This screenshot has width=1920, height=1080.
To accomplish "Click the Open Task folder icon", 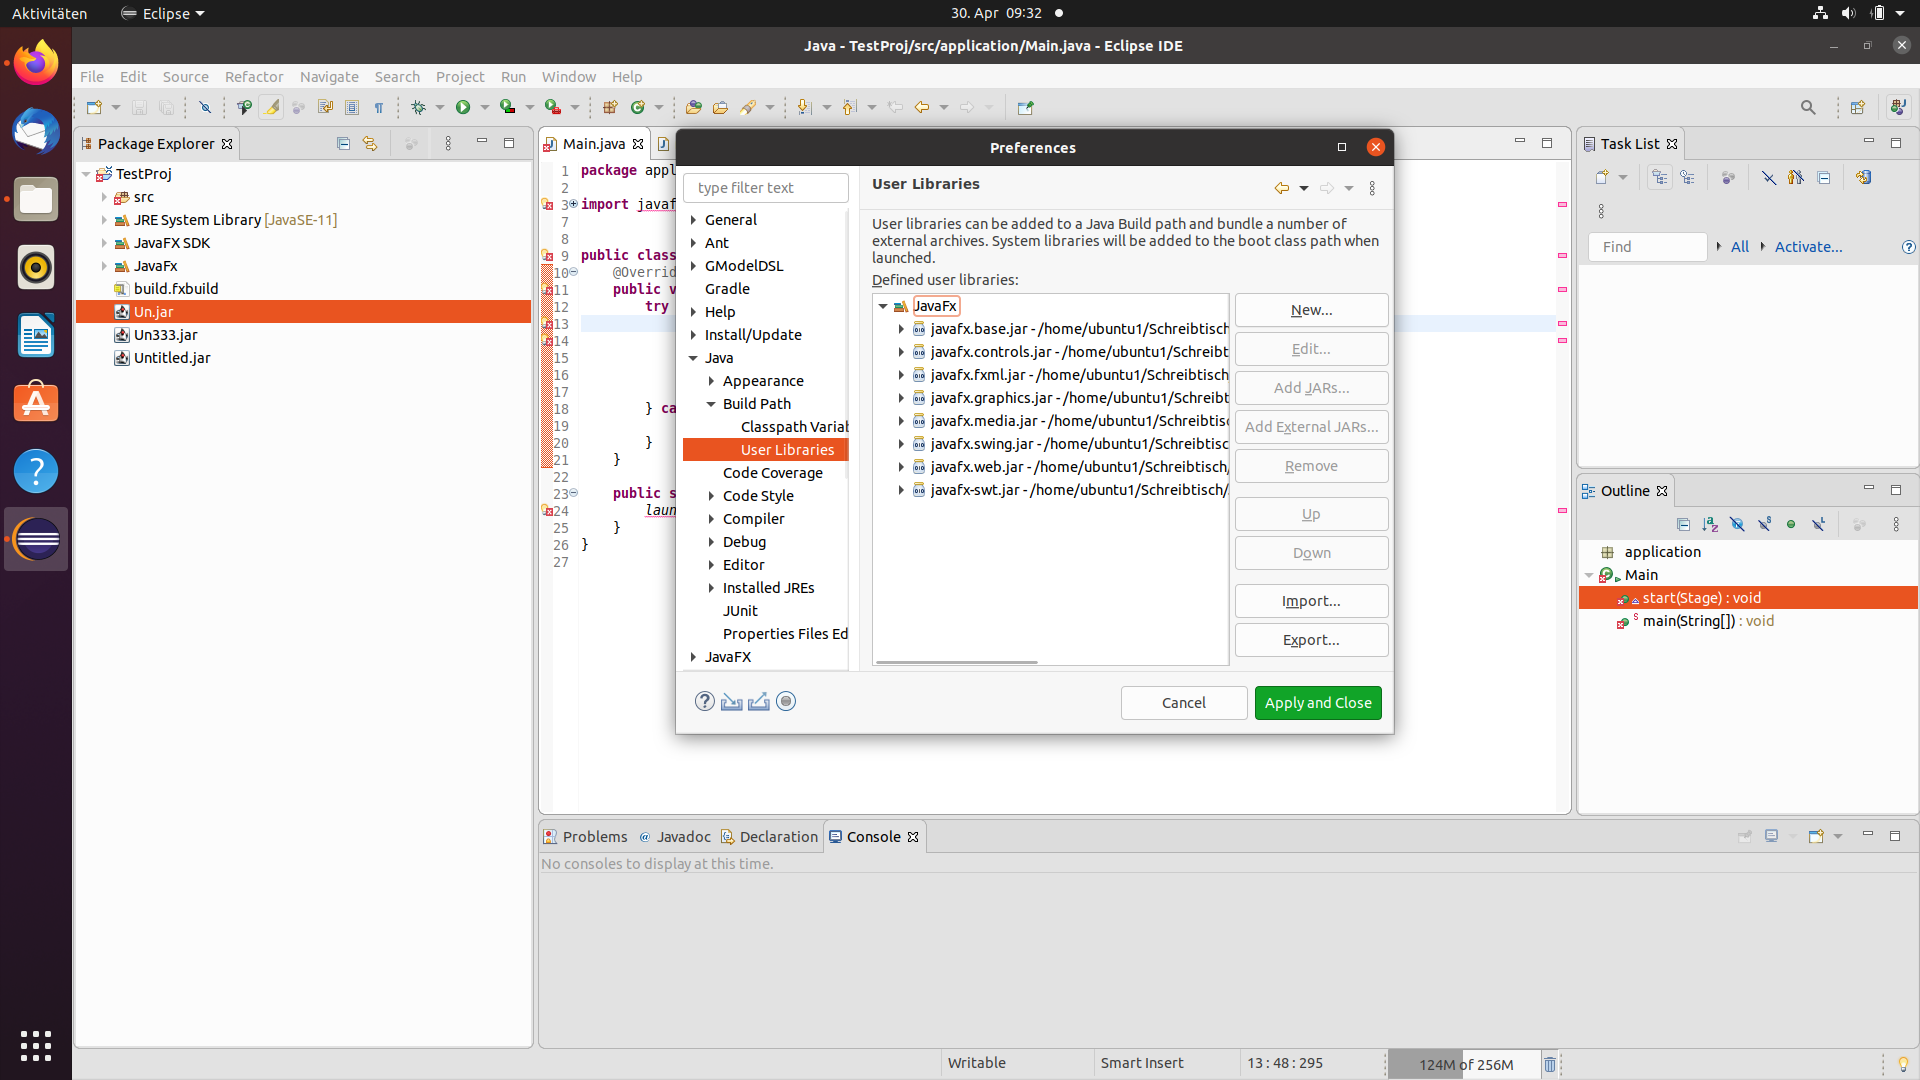I will [720, 107].
